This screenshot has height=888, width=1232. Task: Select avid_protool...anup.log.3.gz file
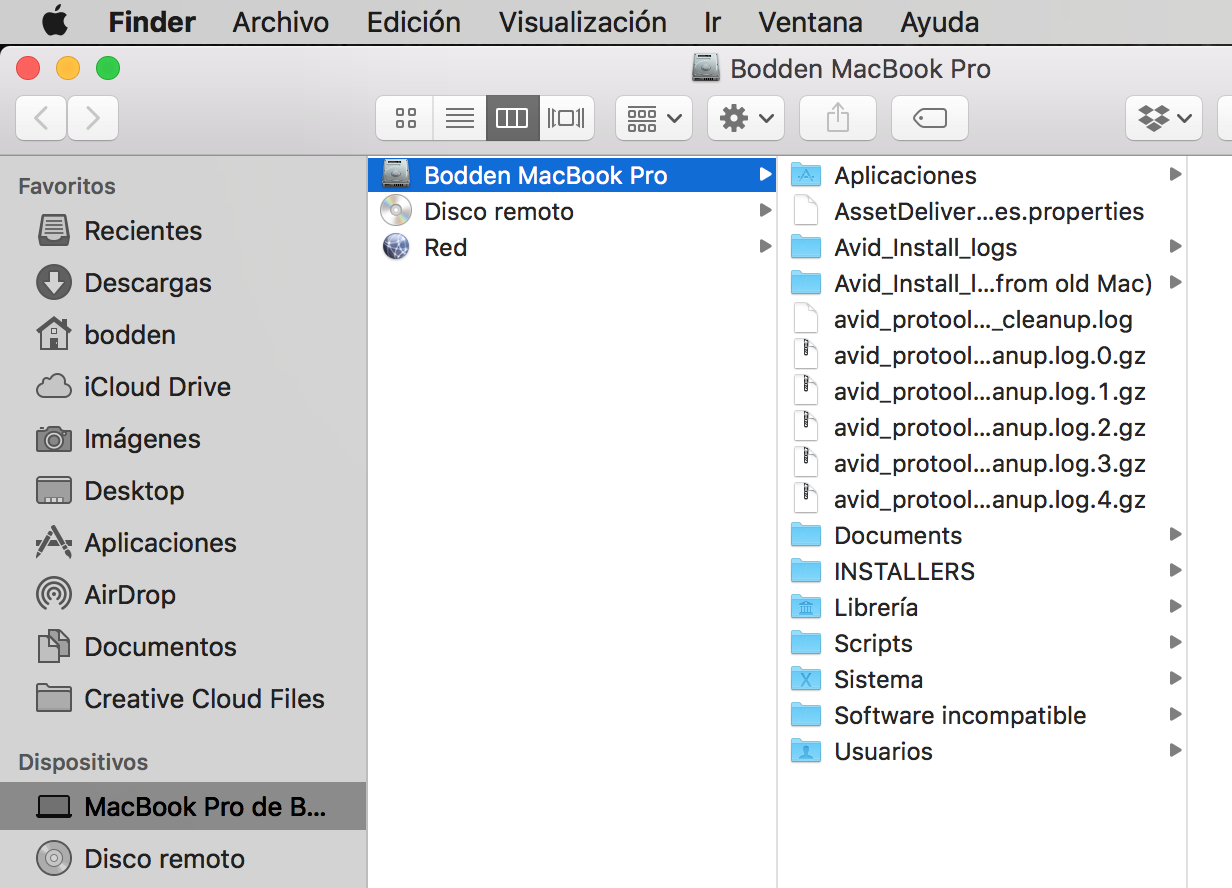[x=983, y=463]
